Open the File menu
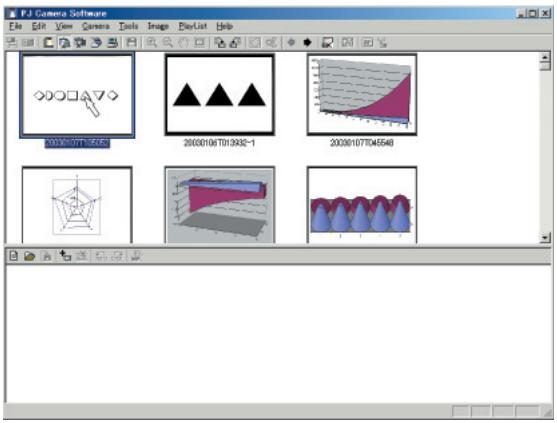The image size is (557, 423). [15, 26]
